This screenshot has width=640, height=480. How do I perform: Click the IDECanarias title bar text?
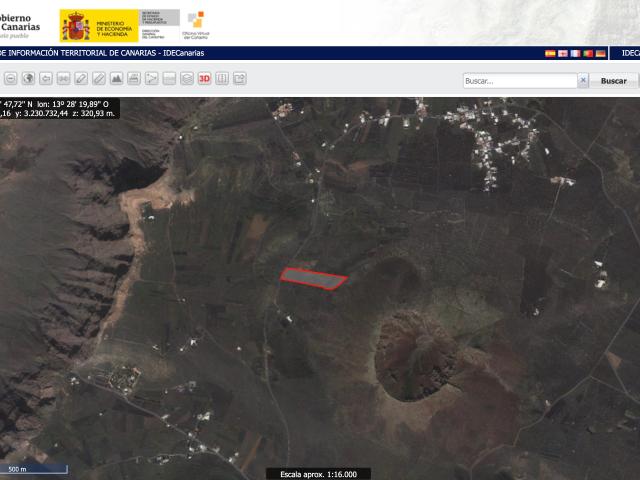coord(102,53)
